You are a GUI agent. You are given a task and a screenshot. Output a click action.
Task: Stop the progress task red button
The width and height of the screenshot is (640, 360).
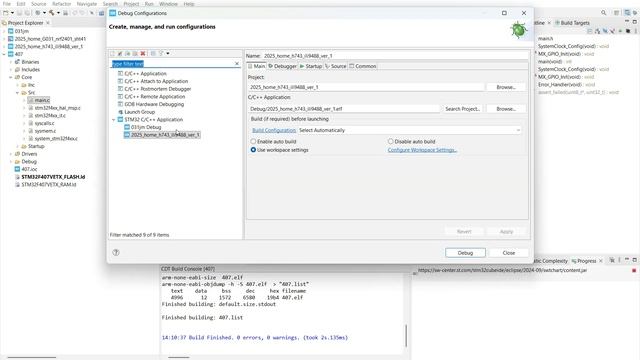[x=634, y=270]
